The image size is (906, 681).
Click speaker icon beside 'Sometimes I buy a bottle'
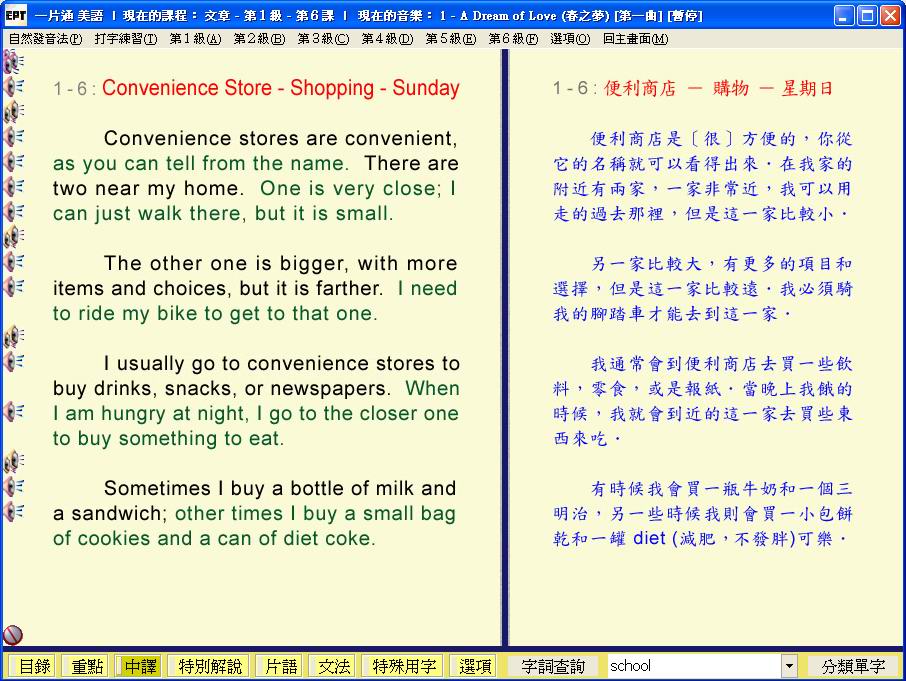13,487
